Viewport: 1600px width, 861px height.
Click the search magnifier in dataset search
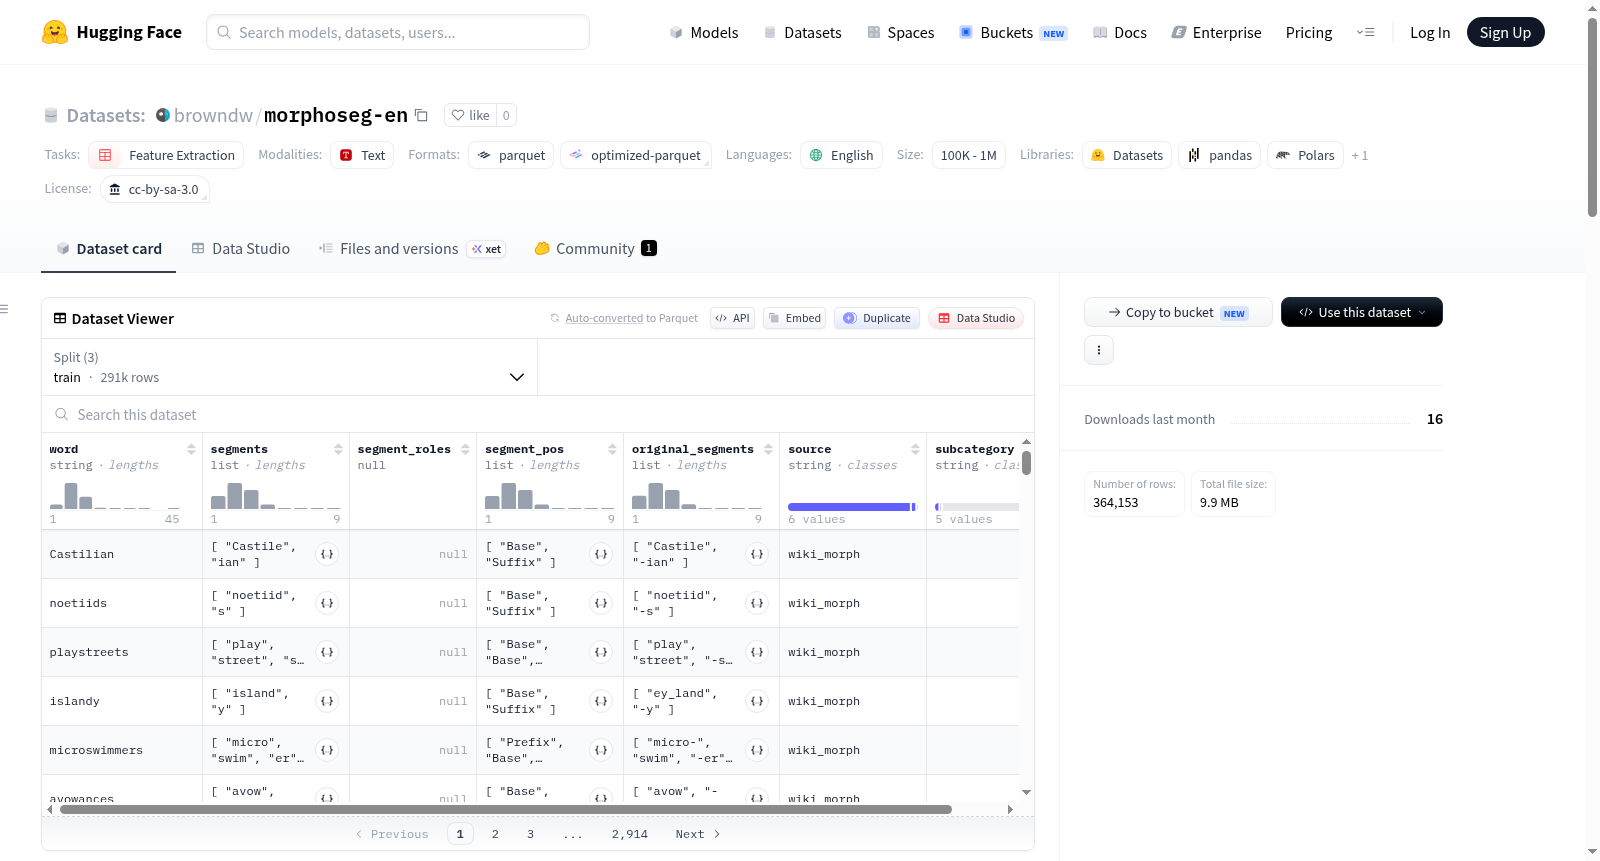(62, 415)
